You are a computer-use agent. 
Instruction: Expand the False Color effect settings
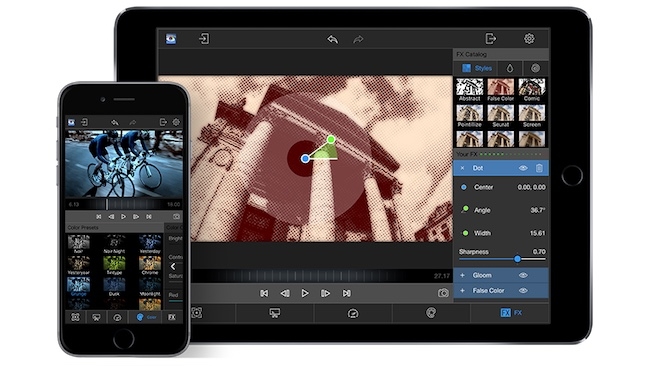[463, 291]
